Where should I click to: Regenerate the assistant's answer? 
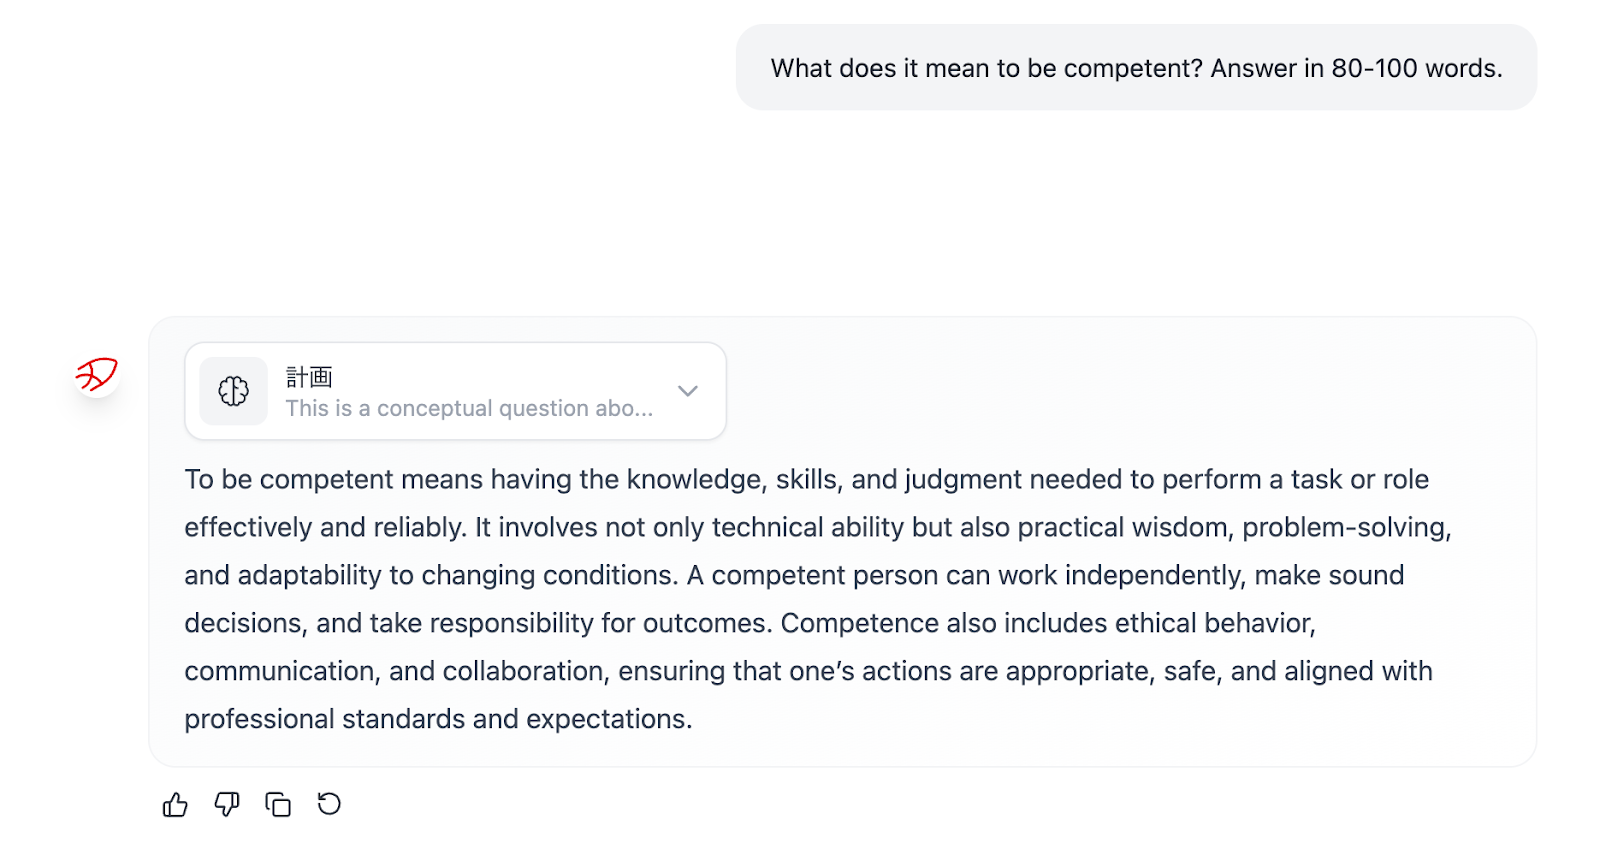click(x=329, y=804)
